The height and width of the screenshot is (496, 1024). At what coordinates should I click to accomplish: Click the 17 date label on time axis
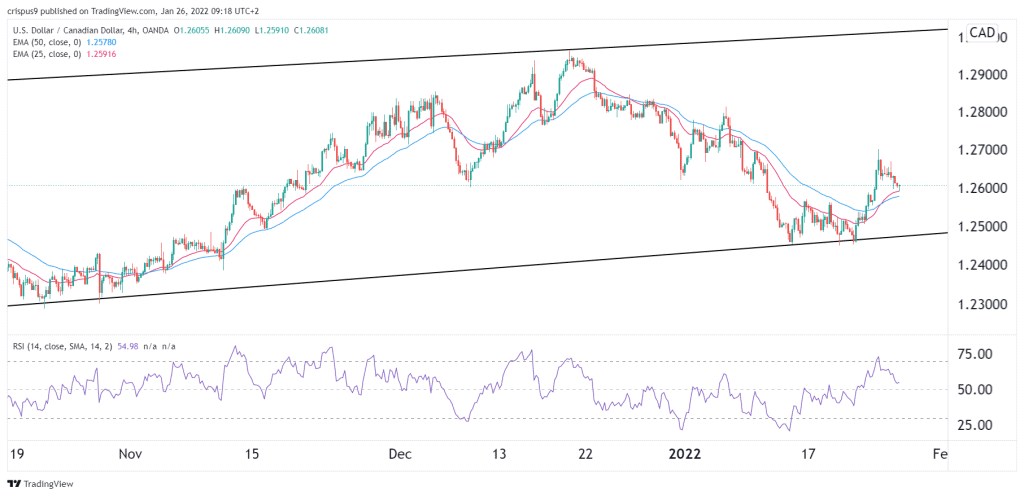point(808,454)
